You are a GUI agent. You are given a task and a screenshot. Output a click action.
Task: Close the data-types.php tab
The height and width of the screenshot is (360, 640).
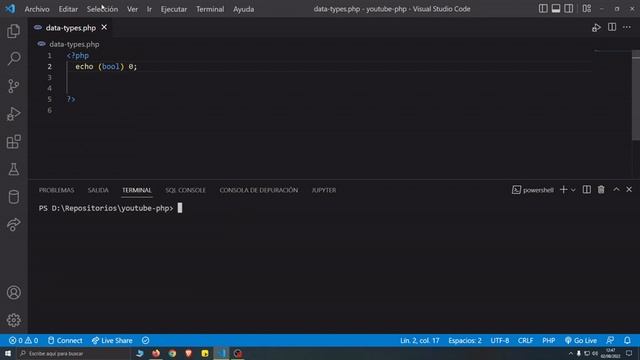(x=104, y=27)
